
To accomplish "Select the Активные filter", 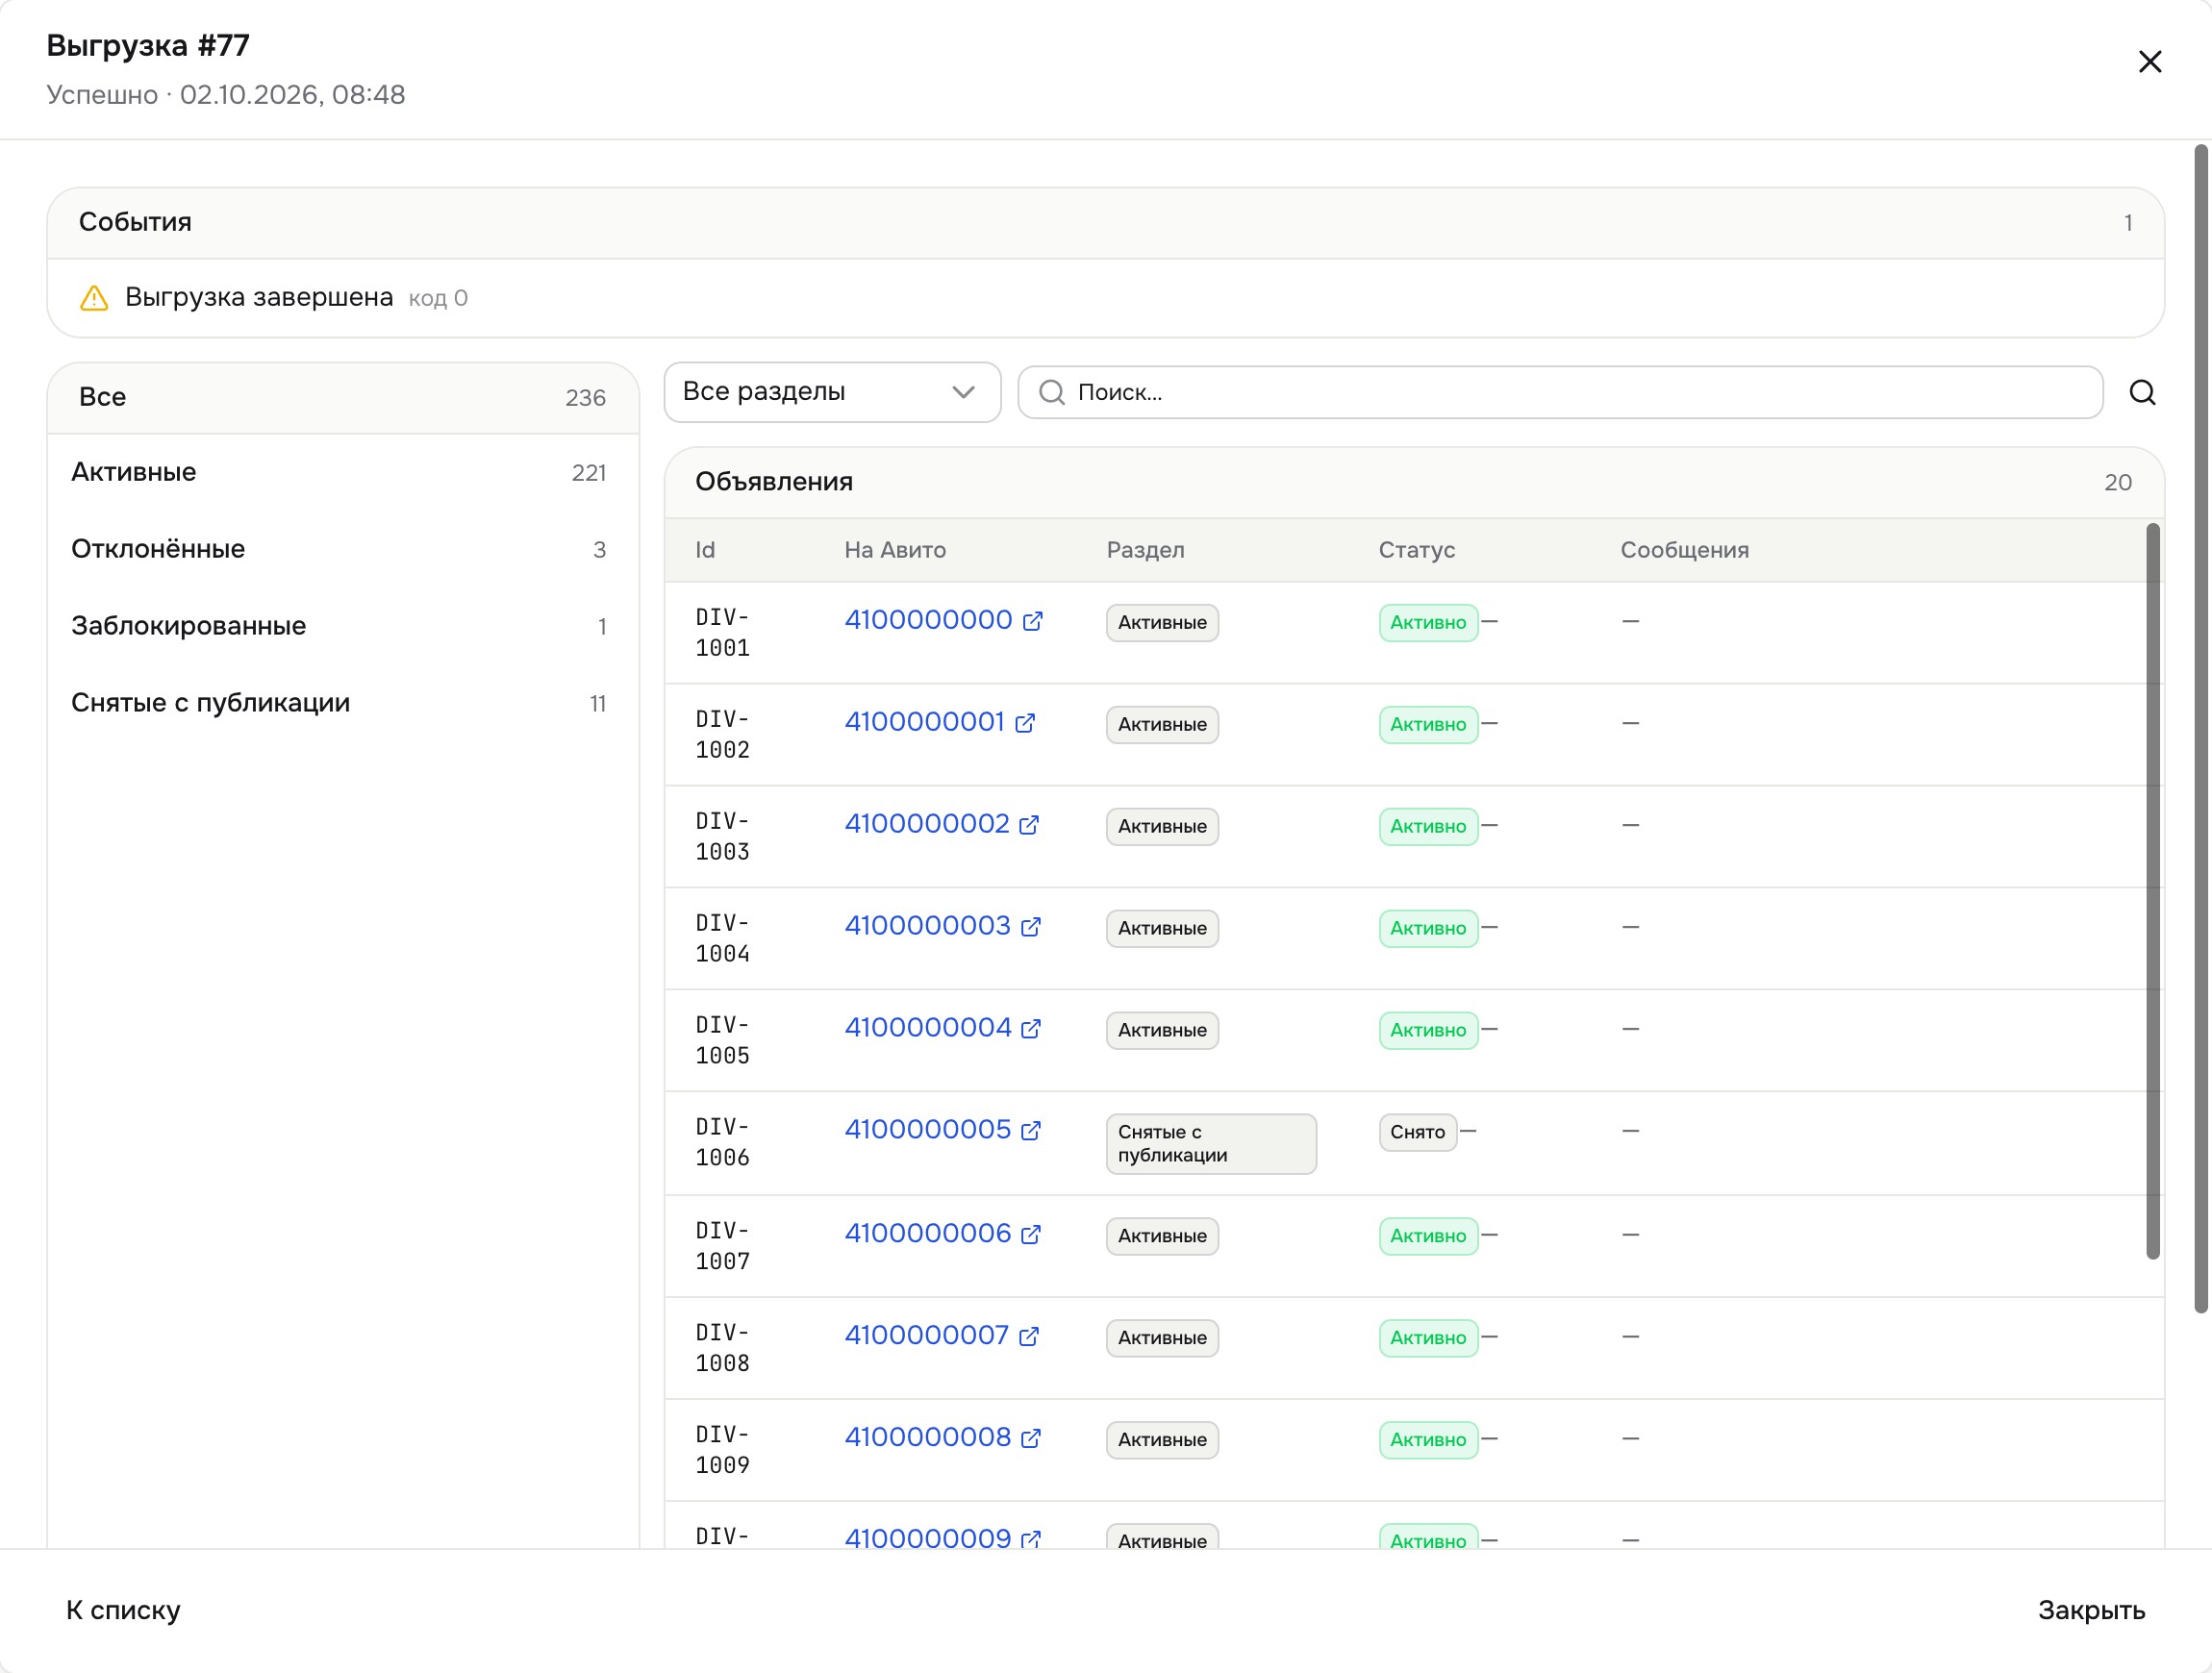I will click(x=343, y=472).
